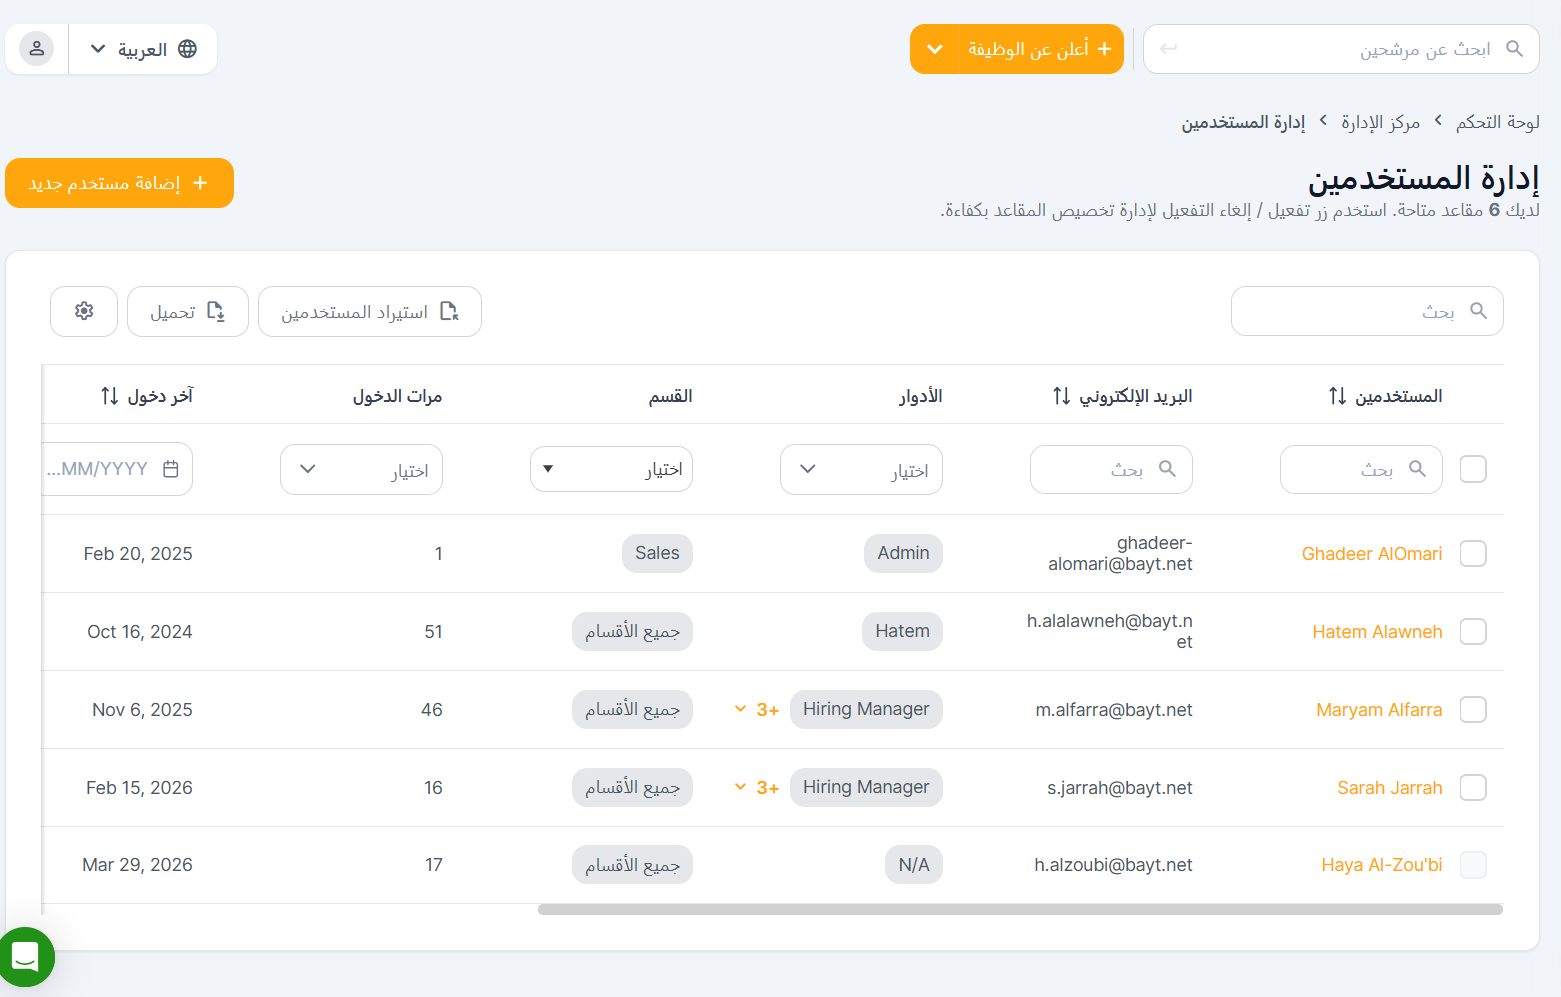Click the horizontal table scrollbar
This screenshot has width=1561, height=997.
tap(1020, 909)
